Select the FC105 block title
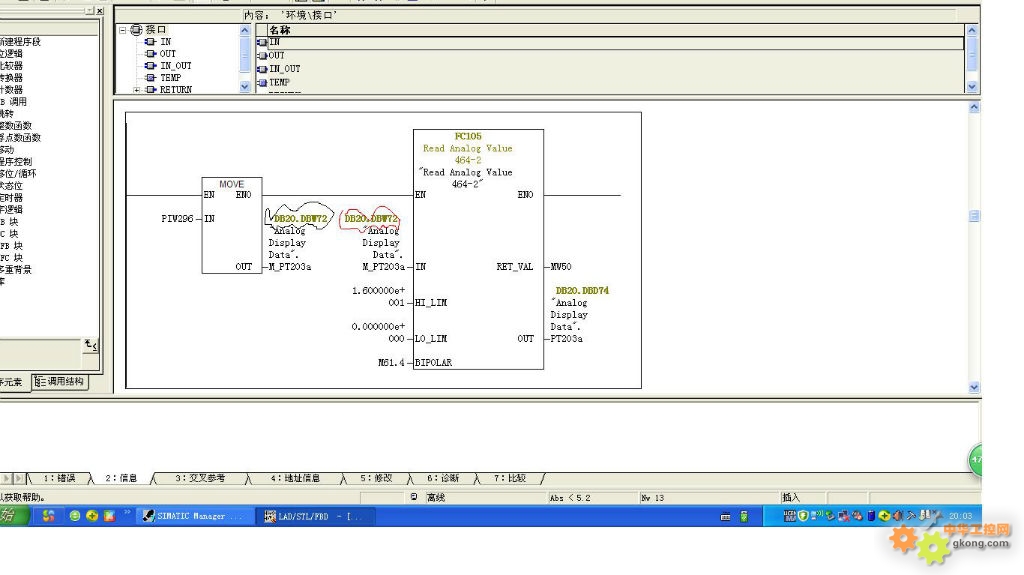Image resolution: width=1024 pixels, height=575 pixels. (468, 136)
